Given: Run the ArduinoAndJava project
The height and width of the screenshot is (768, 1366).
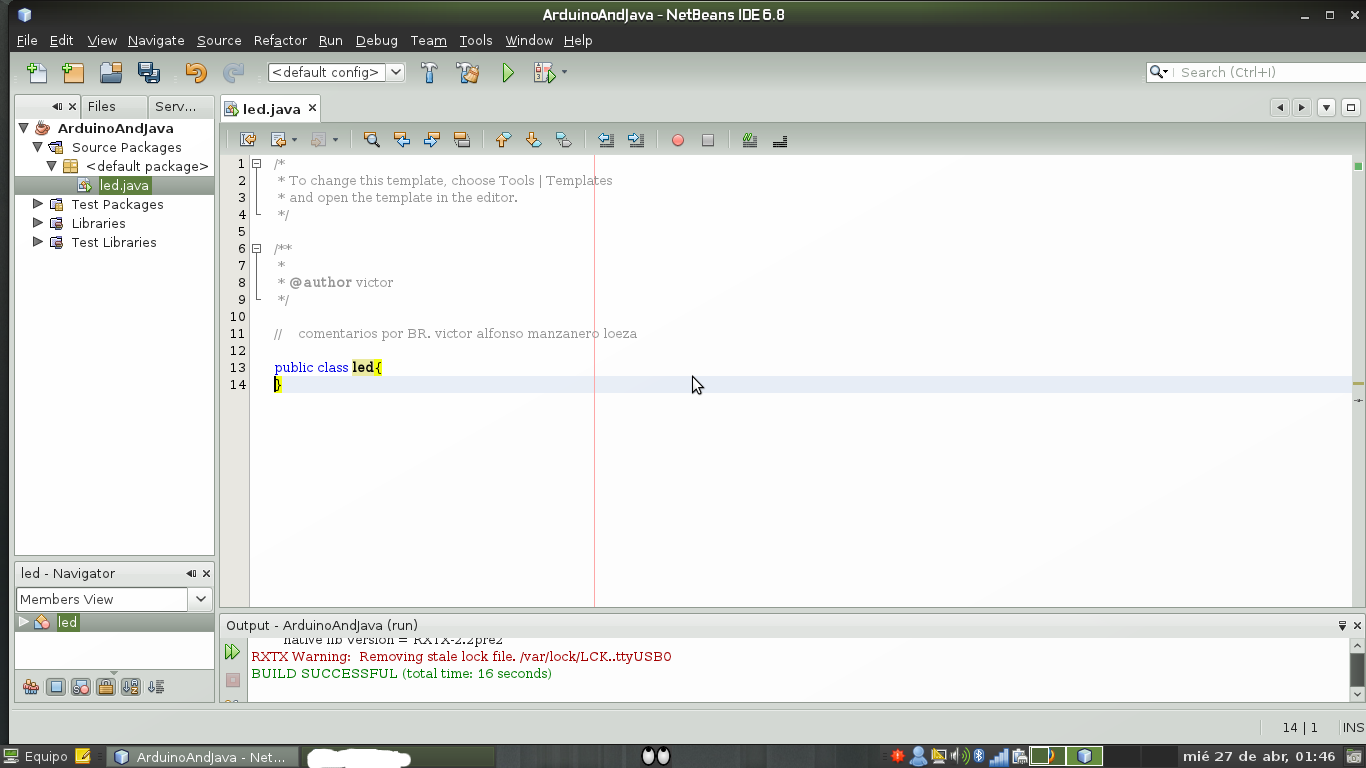Looking at the screenshot, I should pos(507,72).
